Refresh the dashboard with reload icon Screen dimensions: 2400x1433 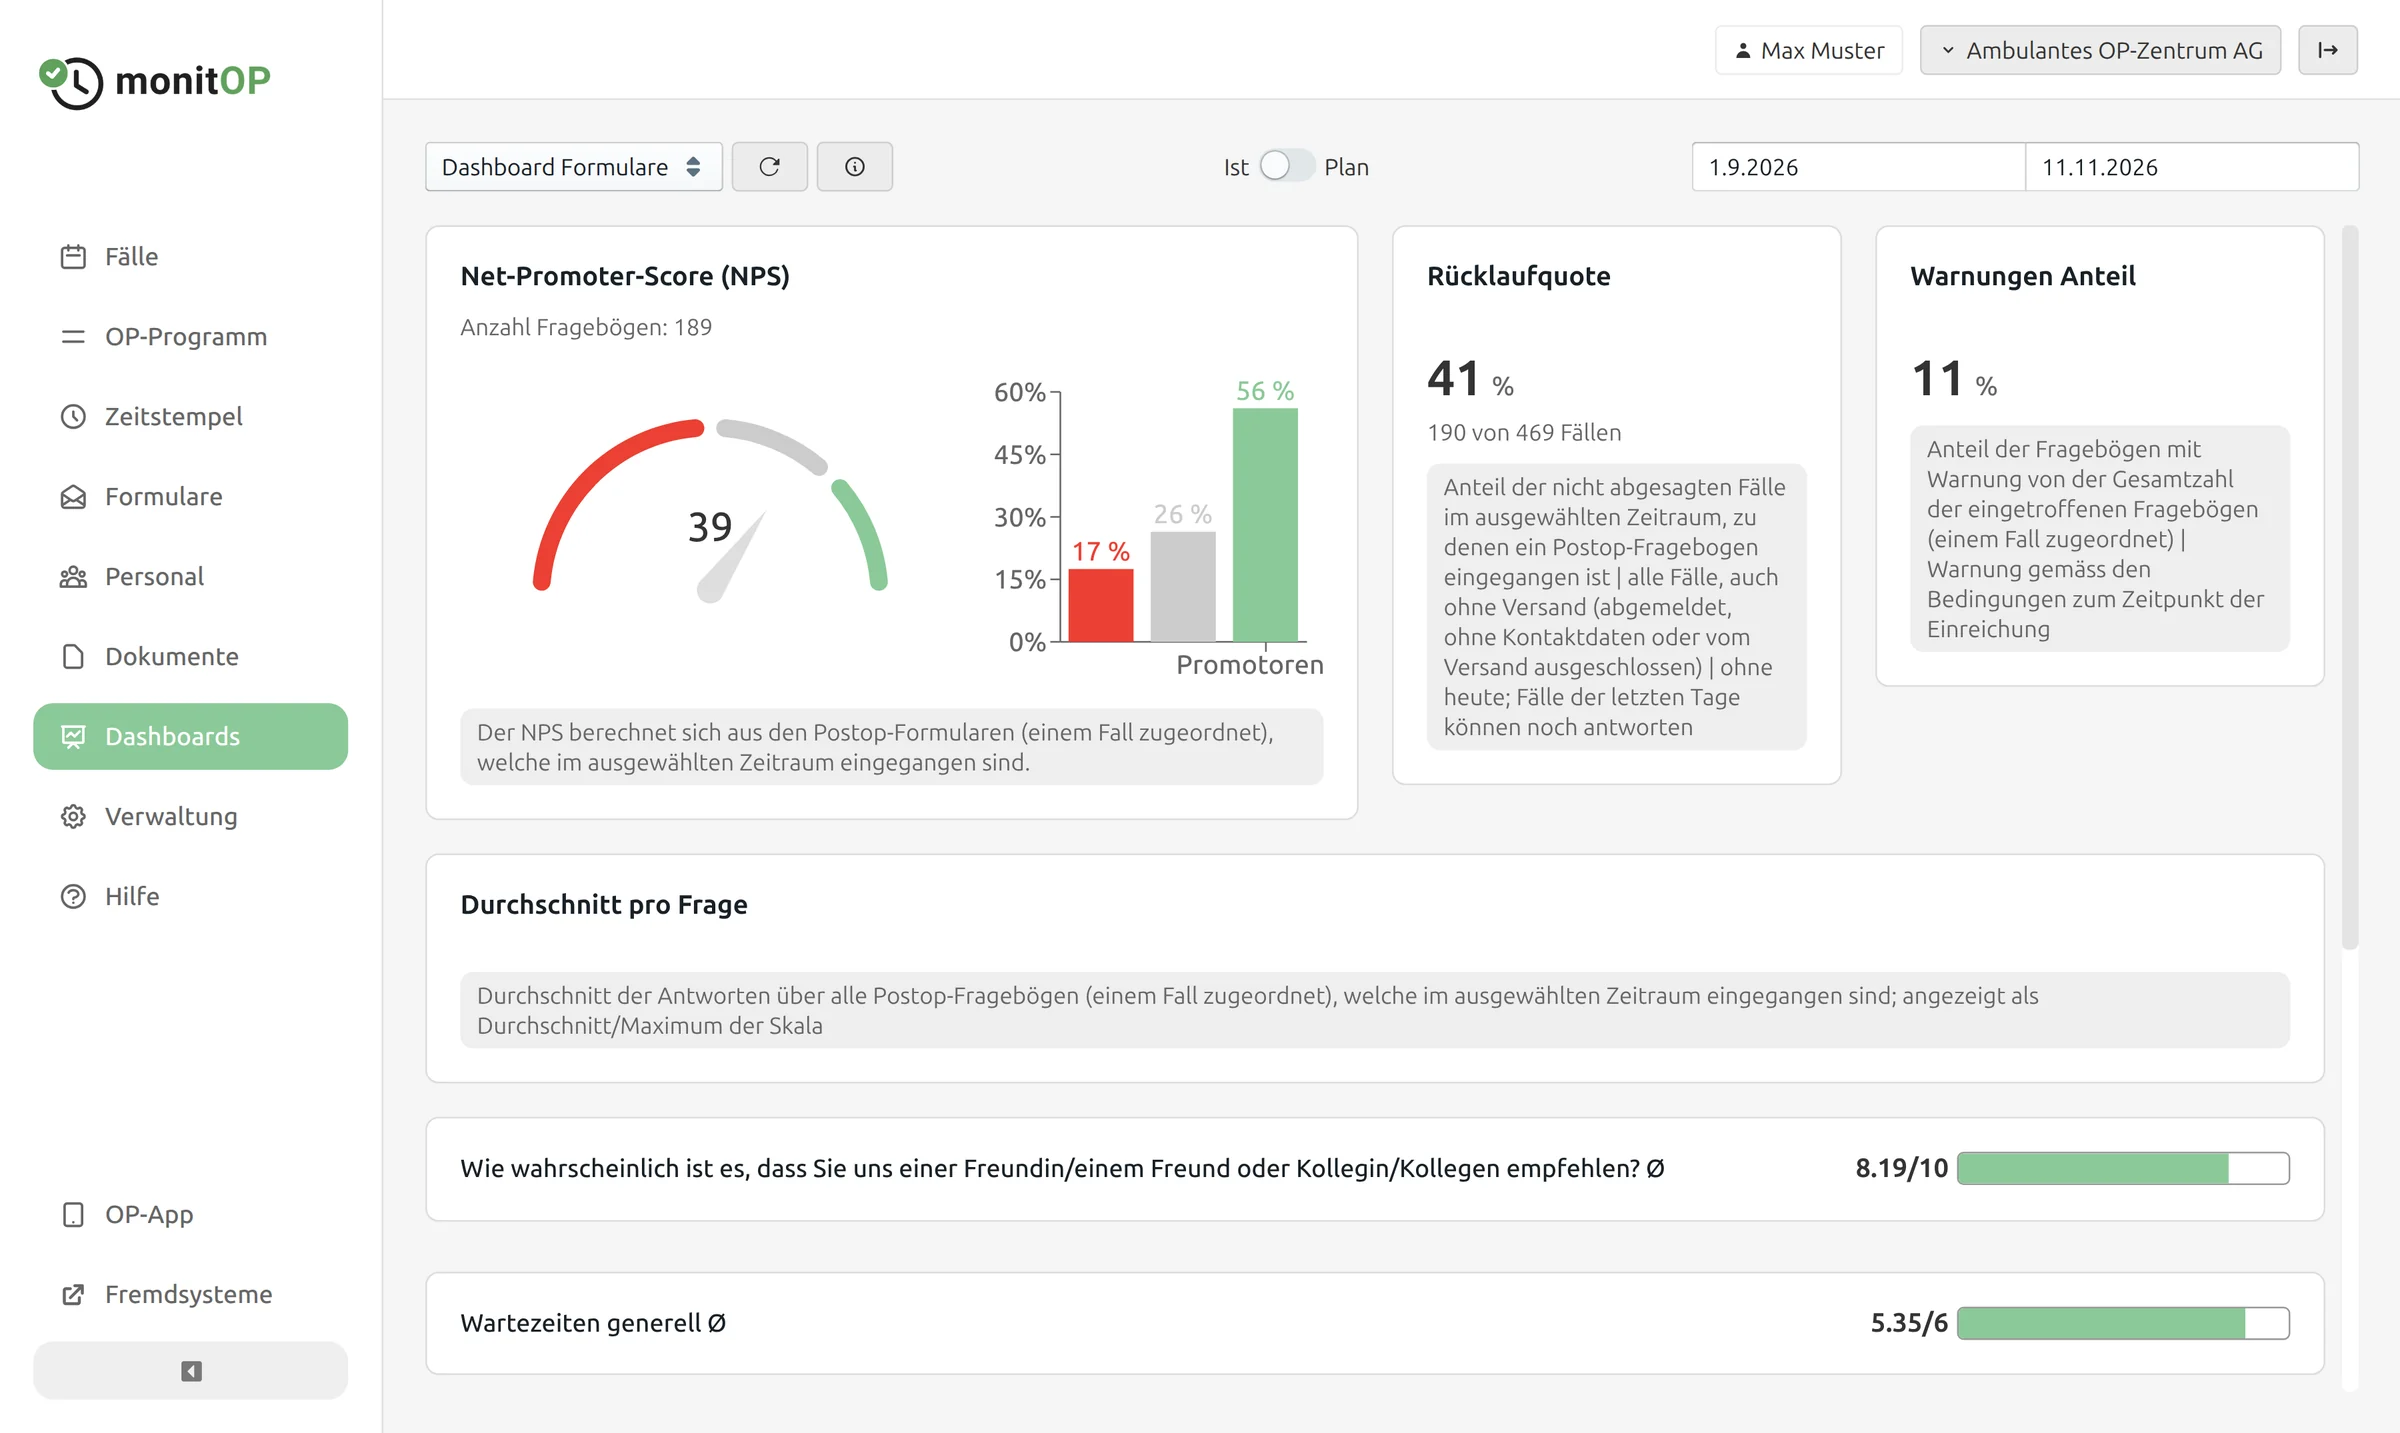click(x=769, y=167)
